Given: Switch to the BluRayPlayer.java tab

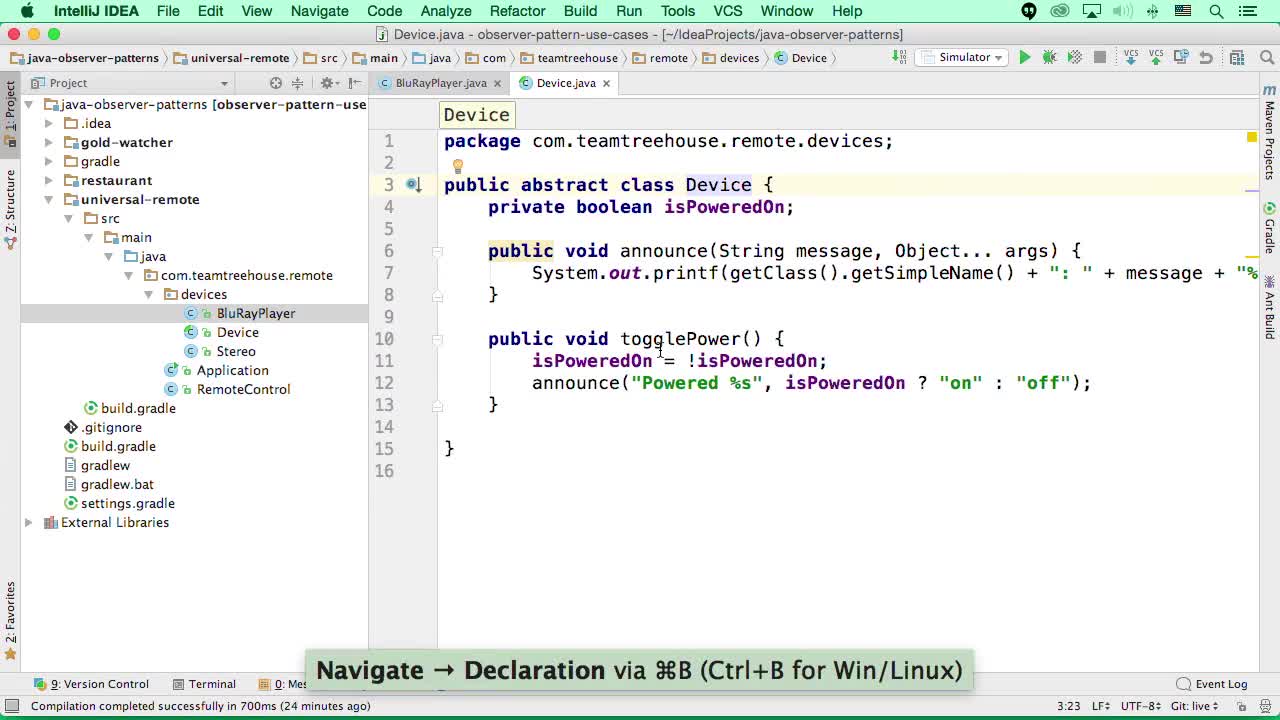Looking at the screenshot, I should 441,83.
